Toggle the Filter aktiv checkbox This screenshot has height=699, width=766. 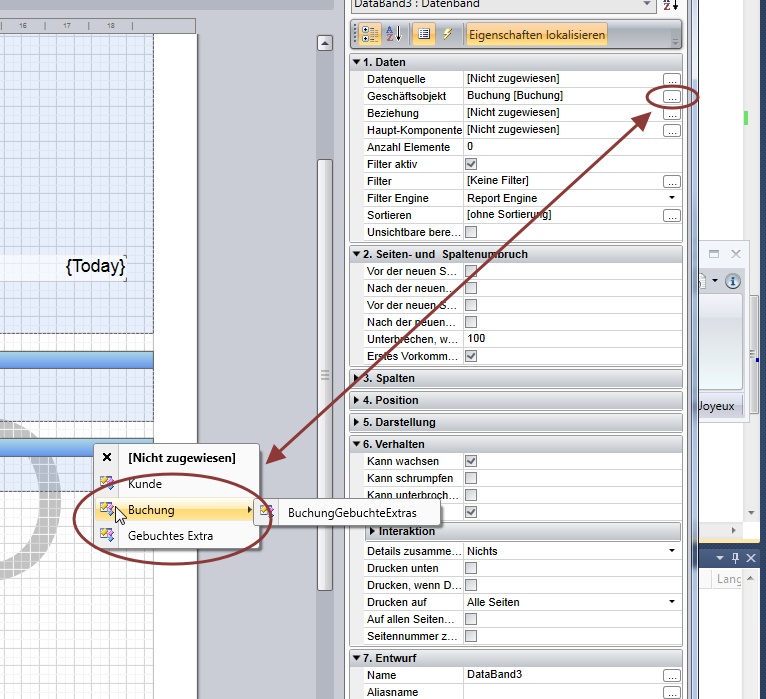click(471, 164)
